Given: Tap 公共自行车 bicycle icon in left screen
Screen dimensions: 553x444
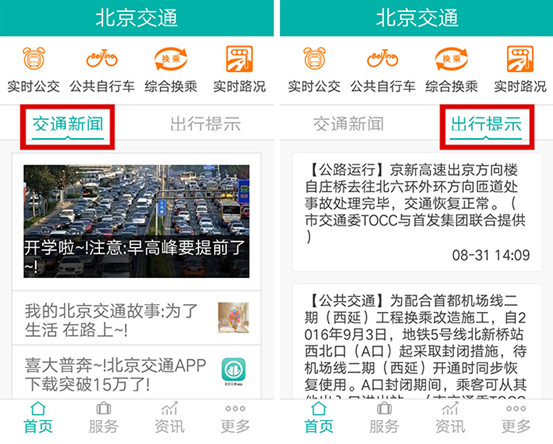Looking at the screenshot, I should coord(102,59).
